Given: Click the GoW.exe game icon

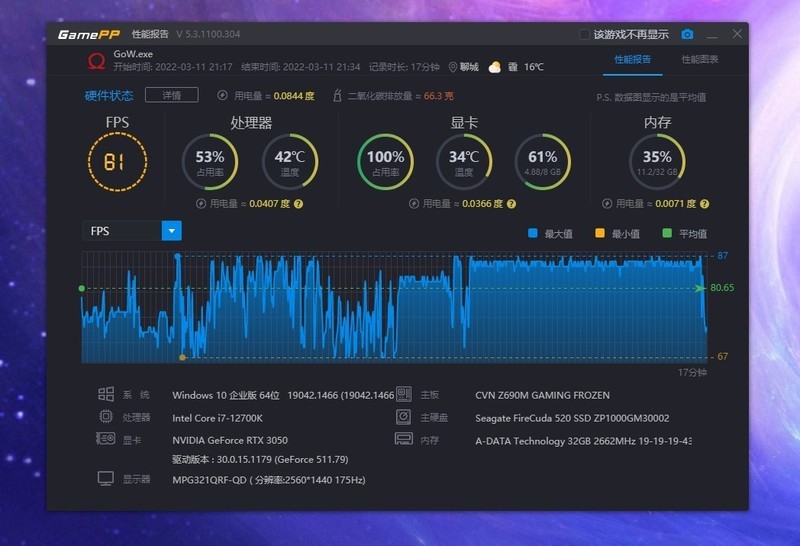Looking at the screenshot, I should point(96,60).
